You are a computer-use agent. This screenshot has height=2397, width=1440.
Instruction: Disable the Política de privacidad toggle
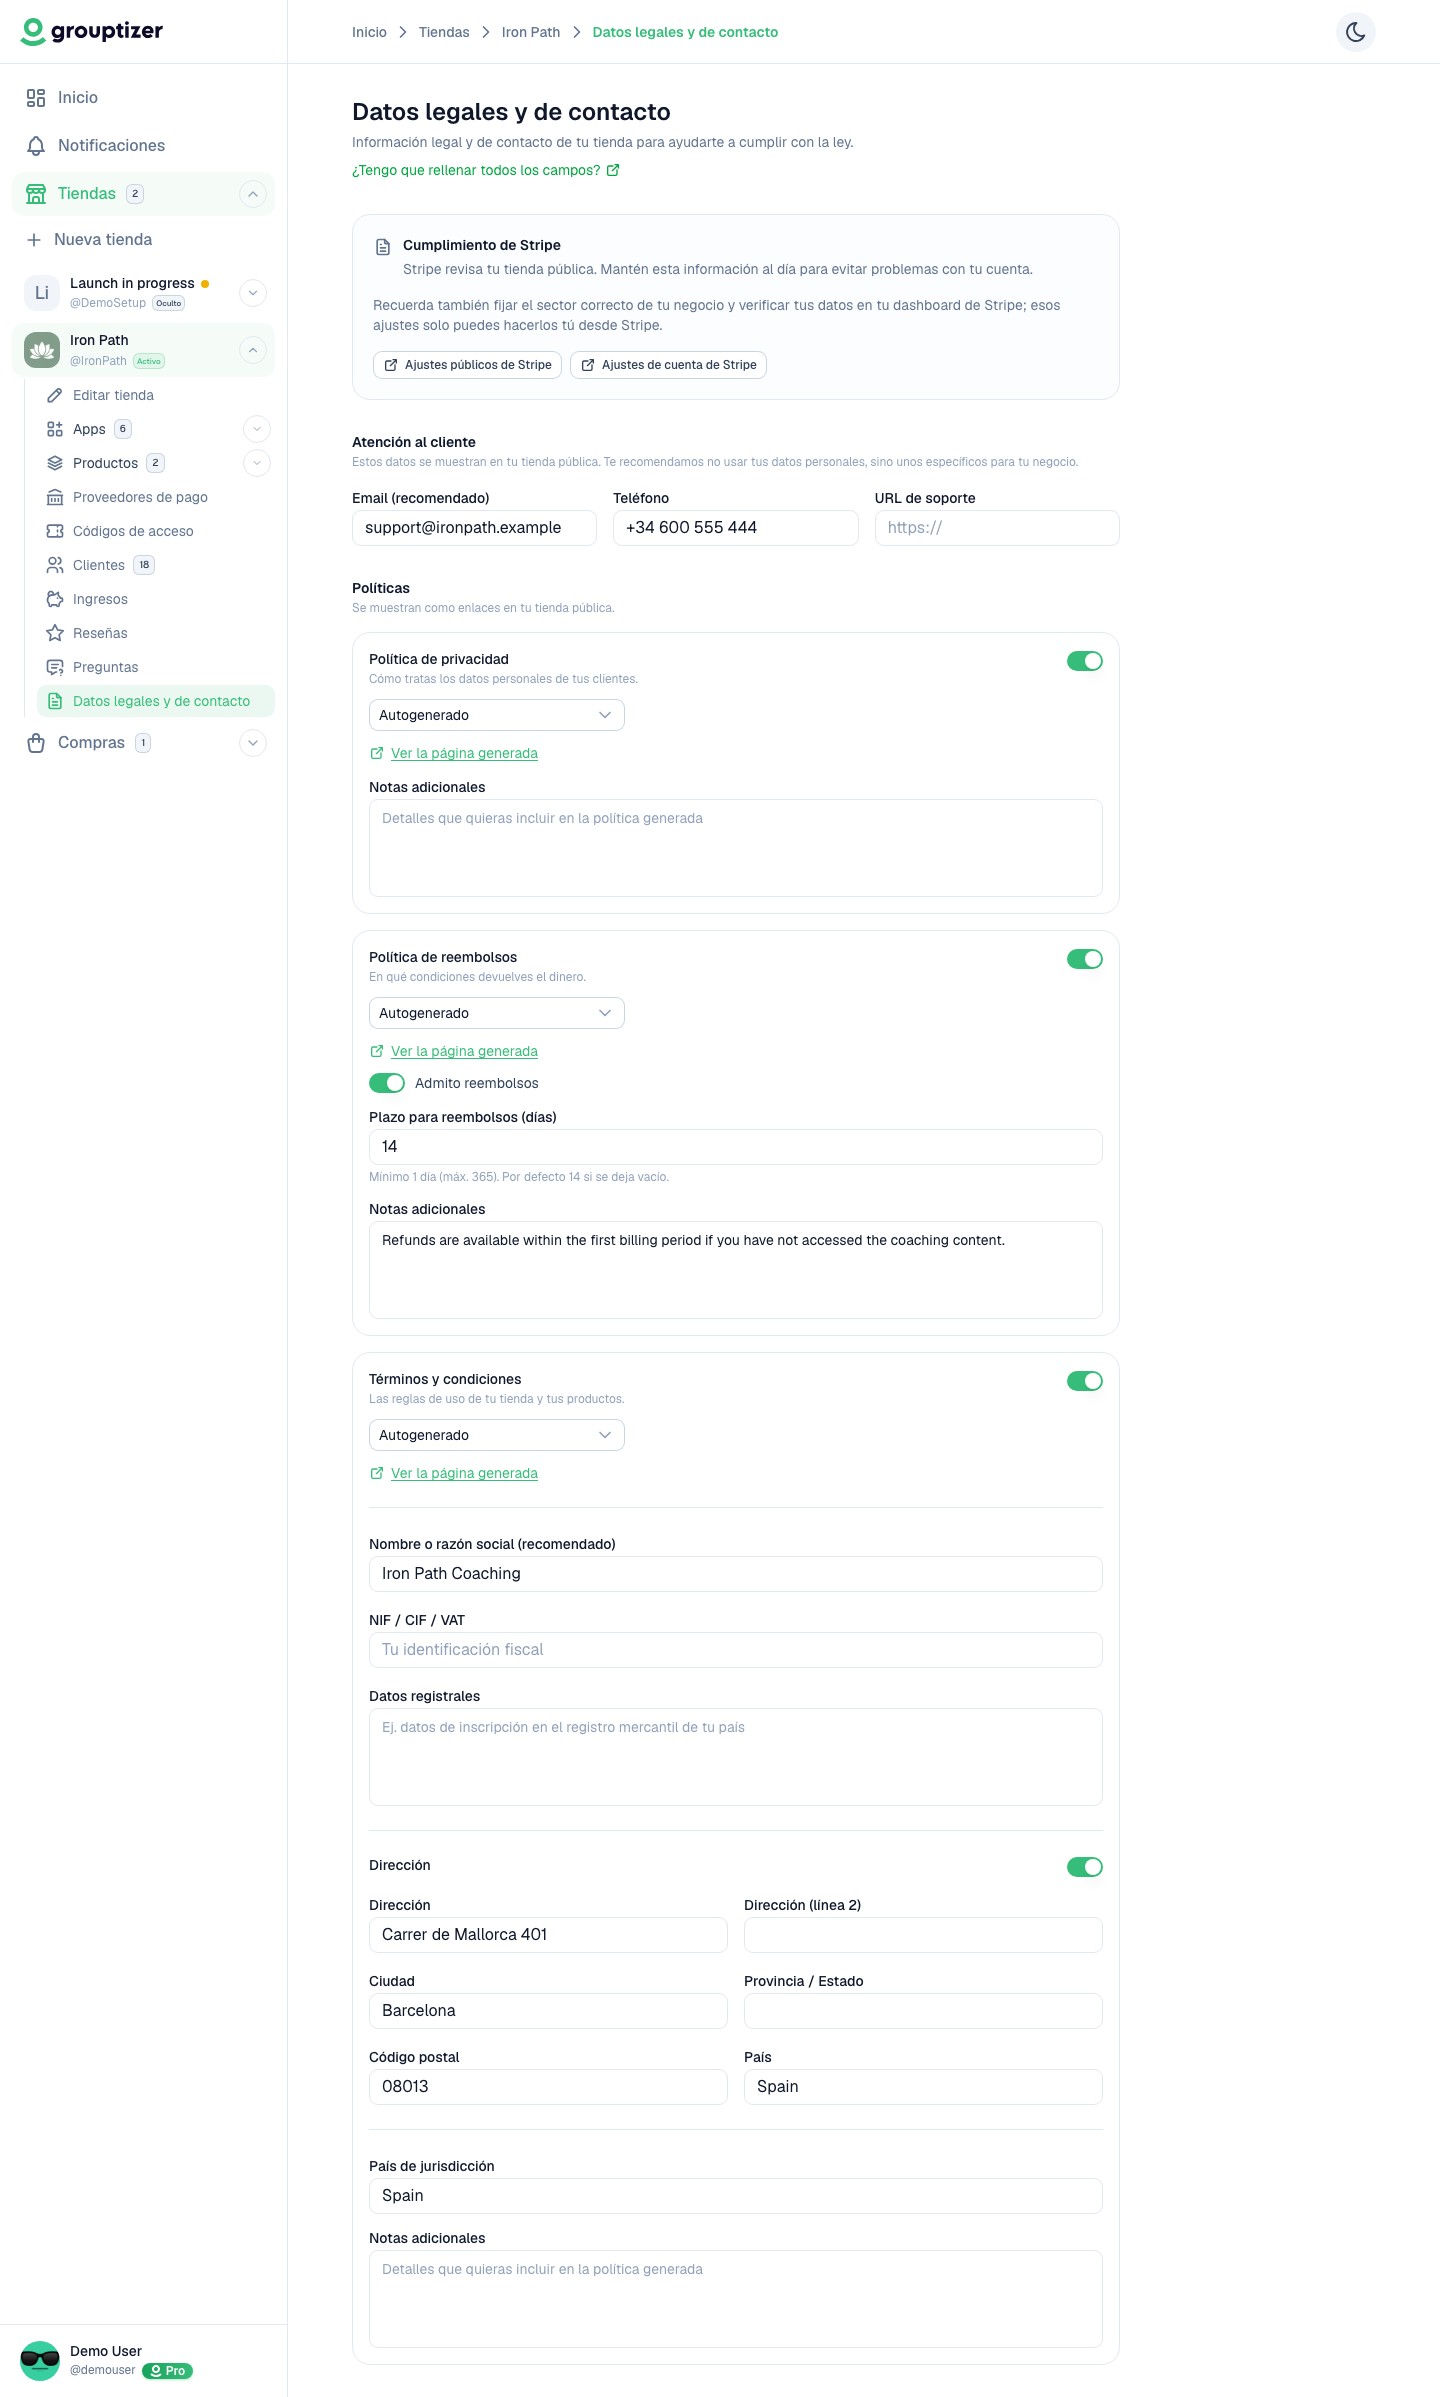[1084, 661]
